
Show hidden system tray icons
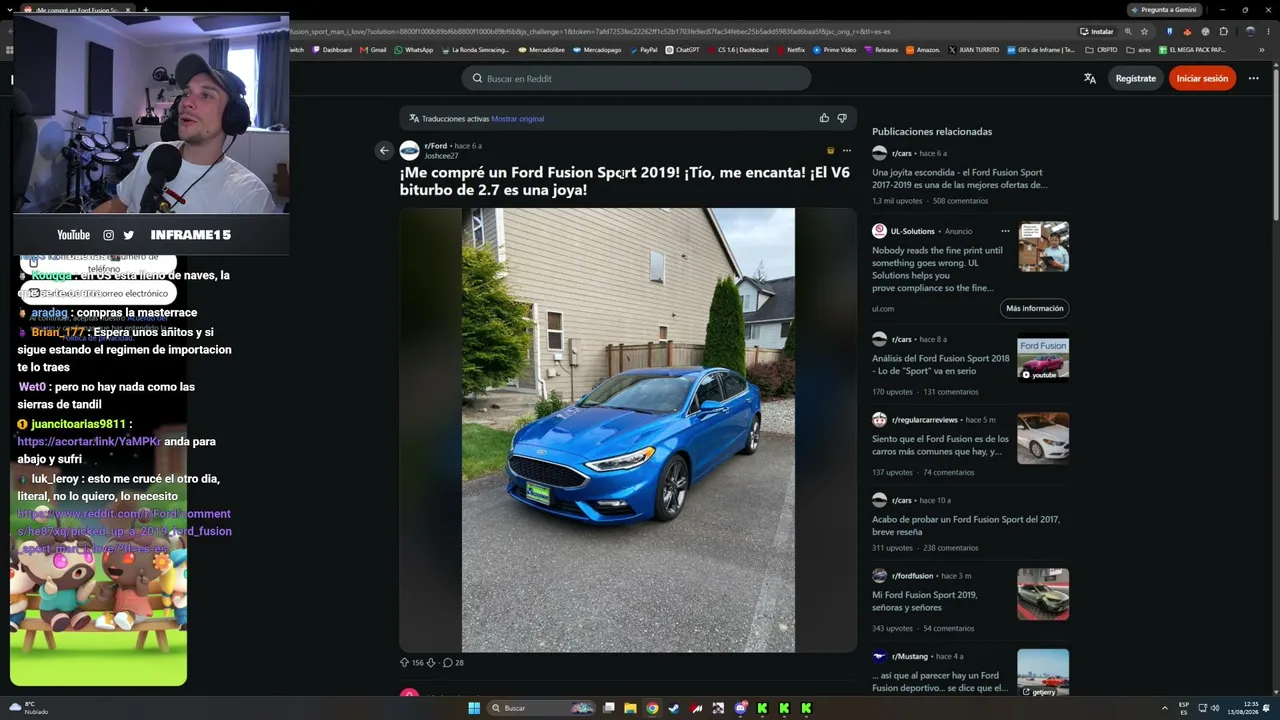pyautogui.click(x=1165, y=708)
